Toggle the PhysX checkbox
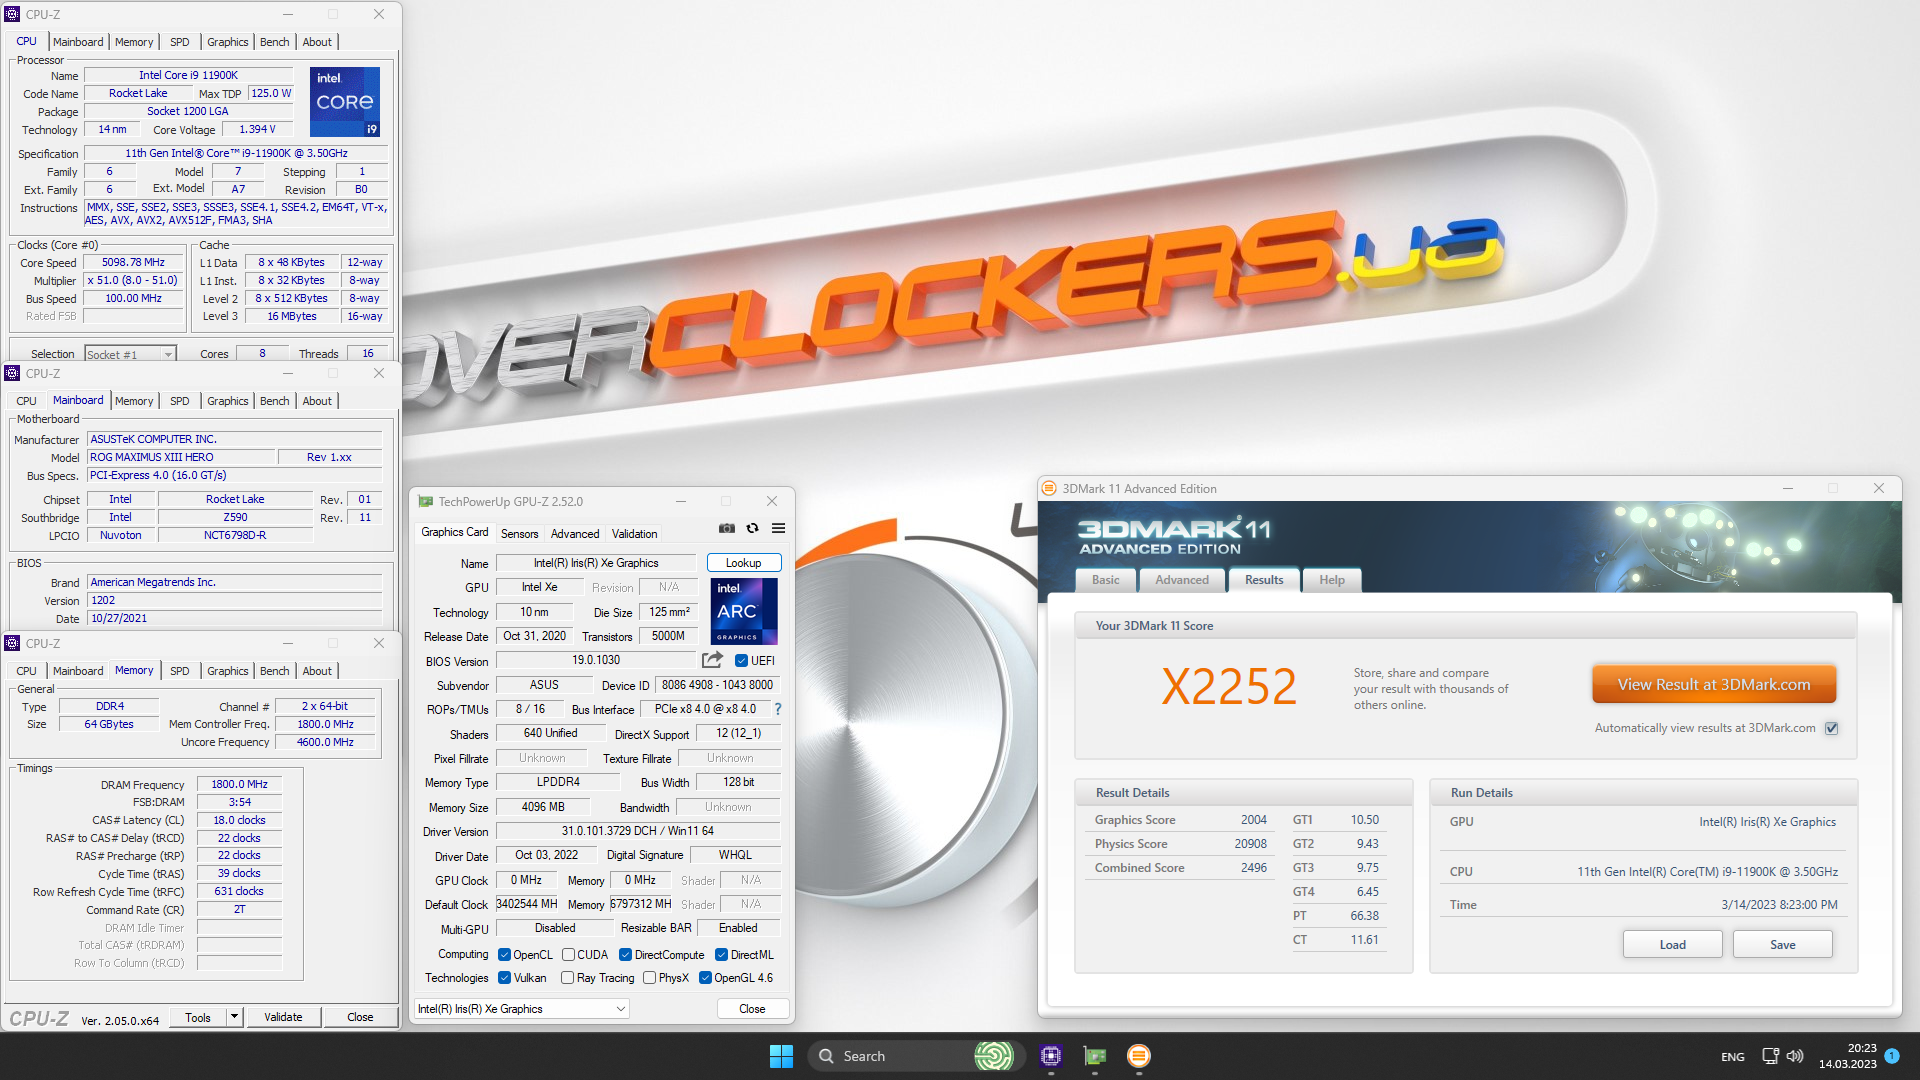This screenshot has width=1920, height=1080. pos(649,978)
